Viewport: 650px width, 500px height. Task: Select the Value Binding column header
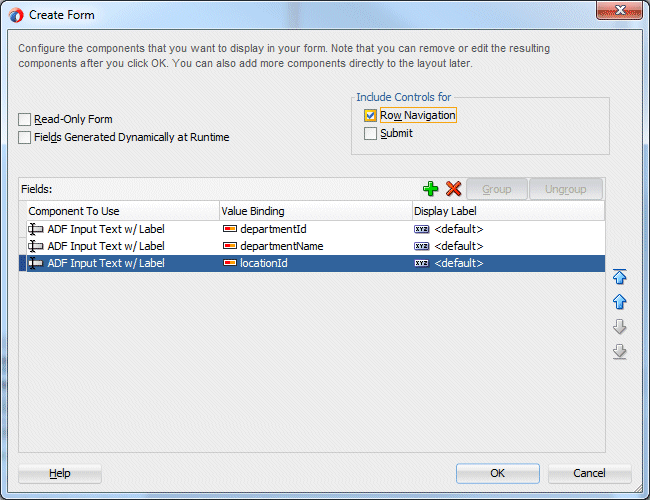tap(316, 211)
